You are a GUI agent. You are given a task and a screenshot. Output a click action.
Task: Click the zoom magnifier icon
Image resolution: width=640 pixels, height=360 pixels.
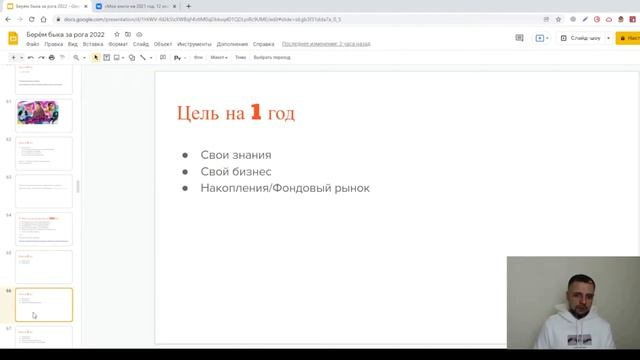click(76, 58)
